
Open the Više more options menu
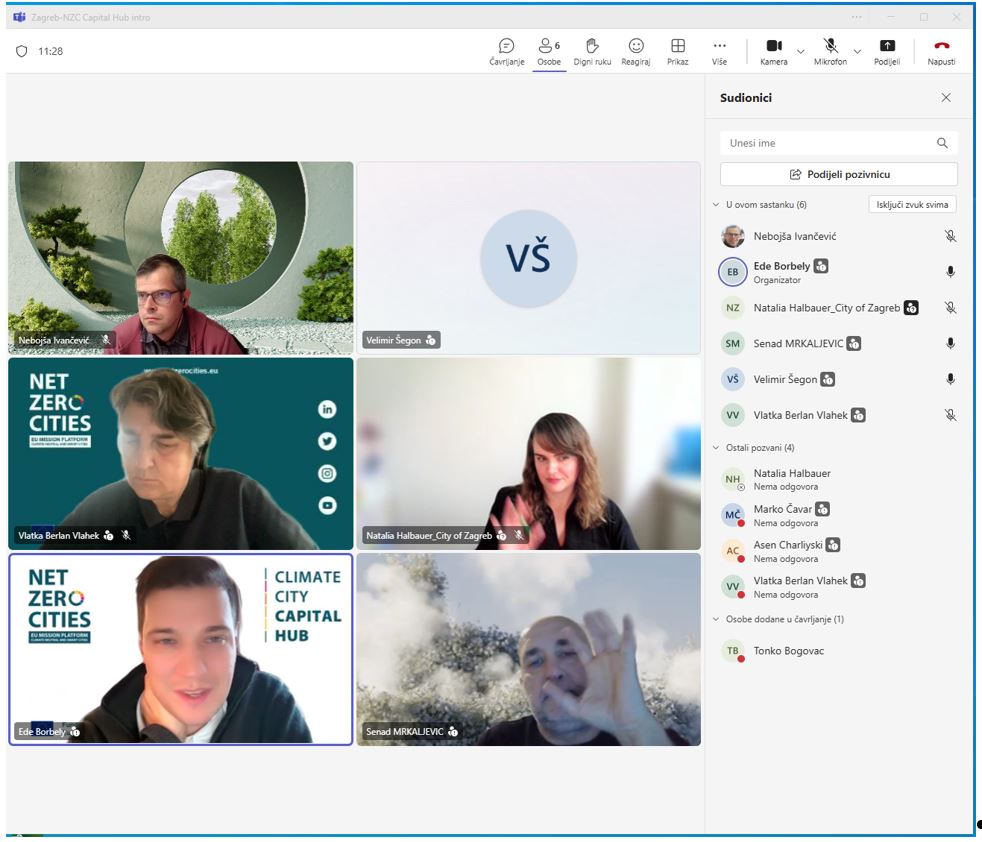719,47
